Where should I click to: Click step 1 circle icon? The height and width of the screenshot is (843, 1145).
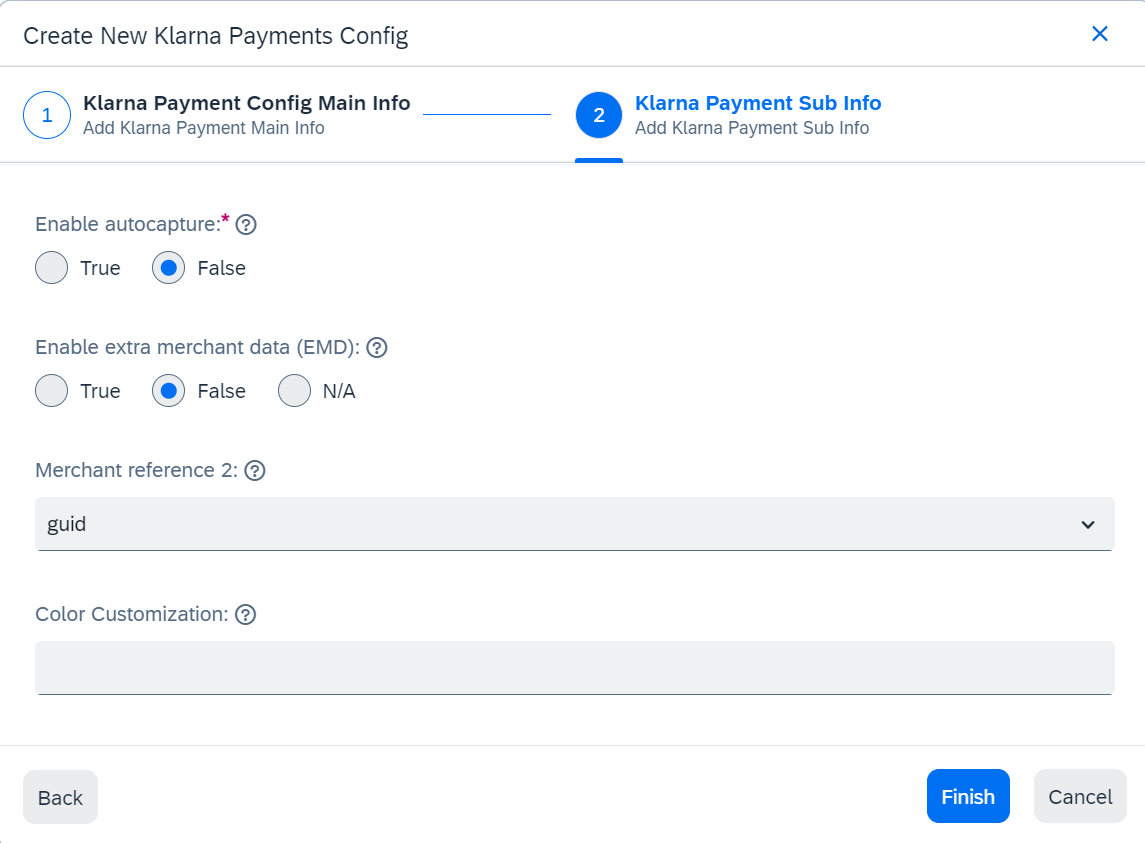[x=47, y=115]
